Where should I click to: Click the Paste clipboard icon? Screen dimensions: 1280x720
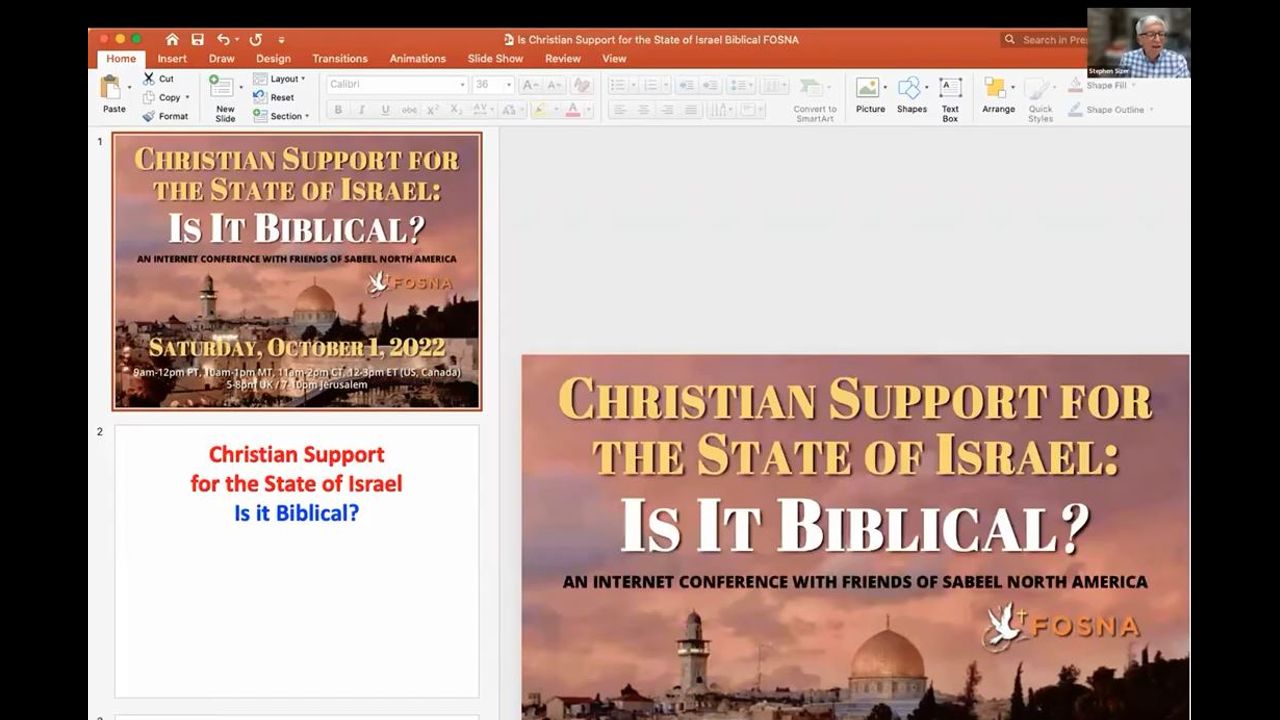pos(112,89)
